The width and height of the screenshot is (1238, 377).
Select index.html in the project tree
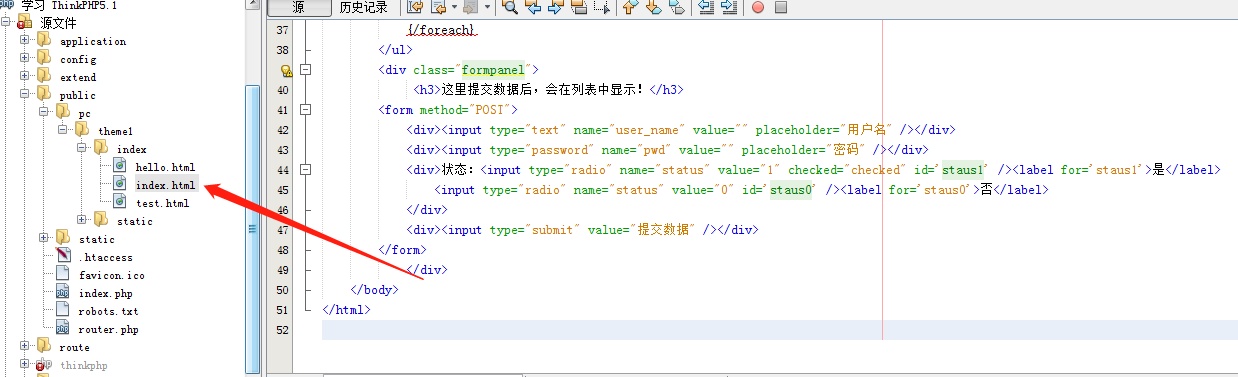(166, 185)
